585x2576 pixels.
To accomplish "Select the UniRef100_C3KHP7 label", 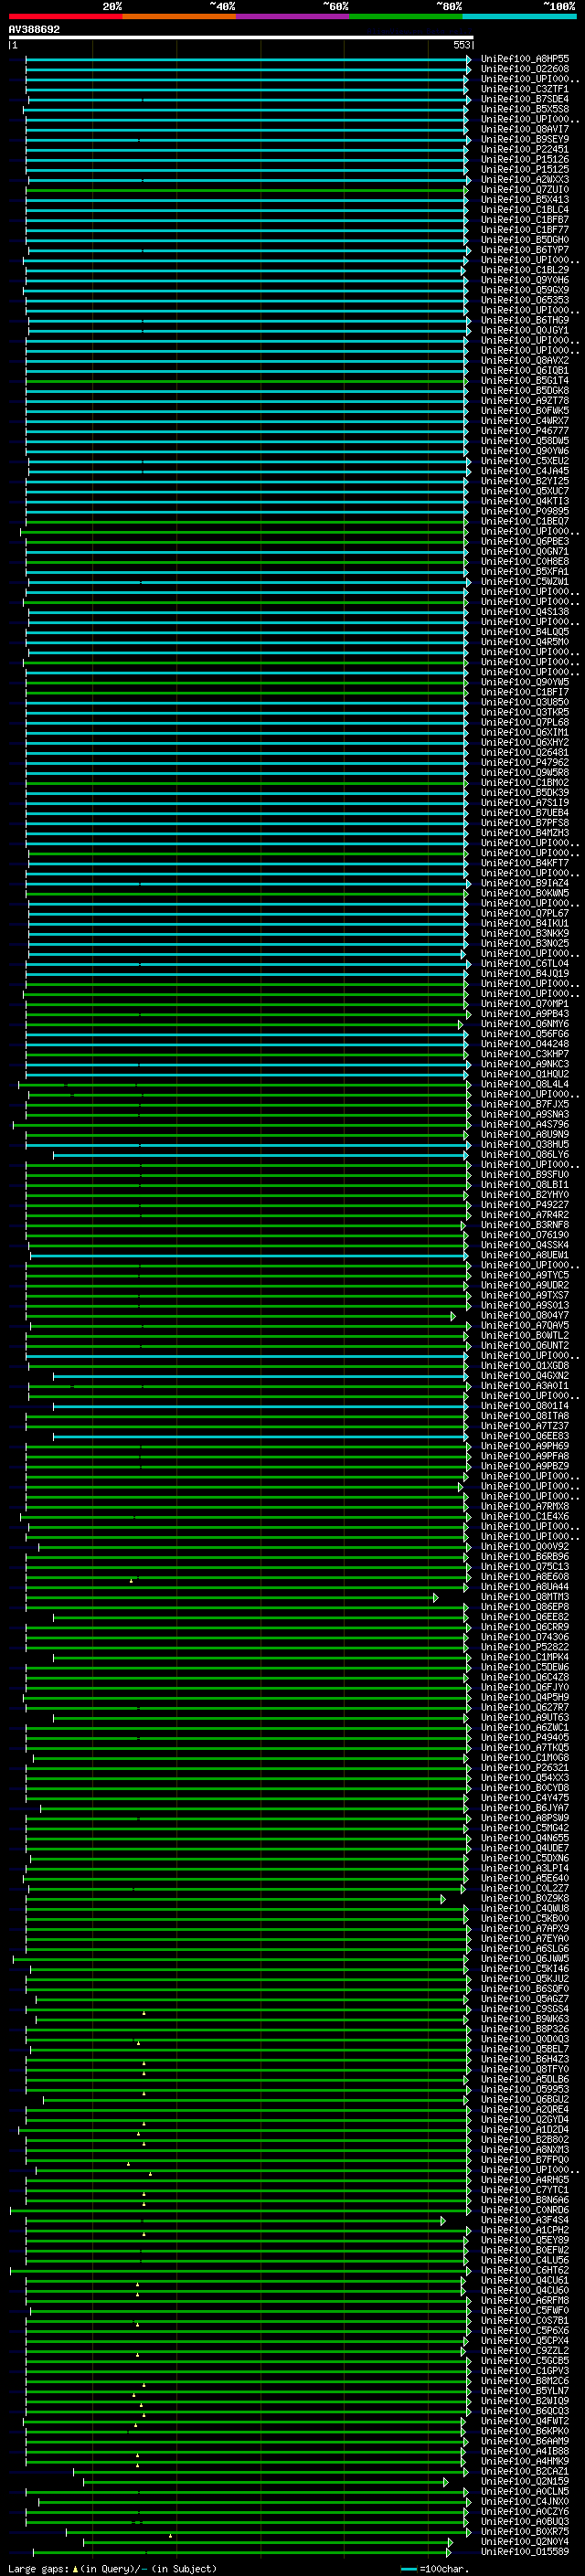I will pyautogui.click(x=525, y=1054).
